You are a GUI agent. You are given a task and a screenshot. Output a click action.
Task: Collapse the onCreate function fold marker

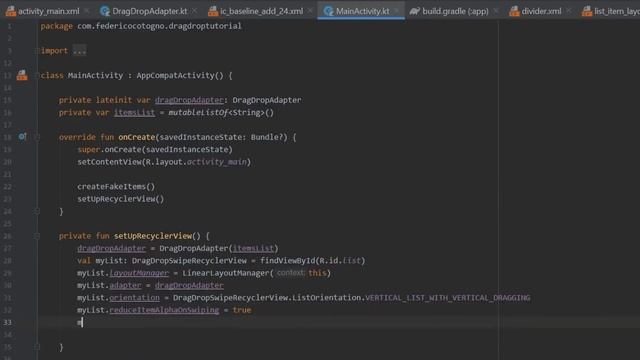click(x=37, y=137)
